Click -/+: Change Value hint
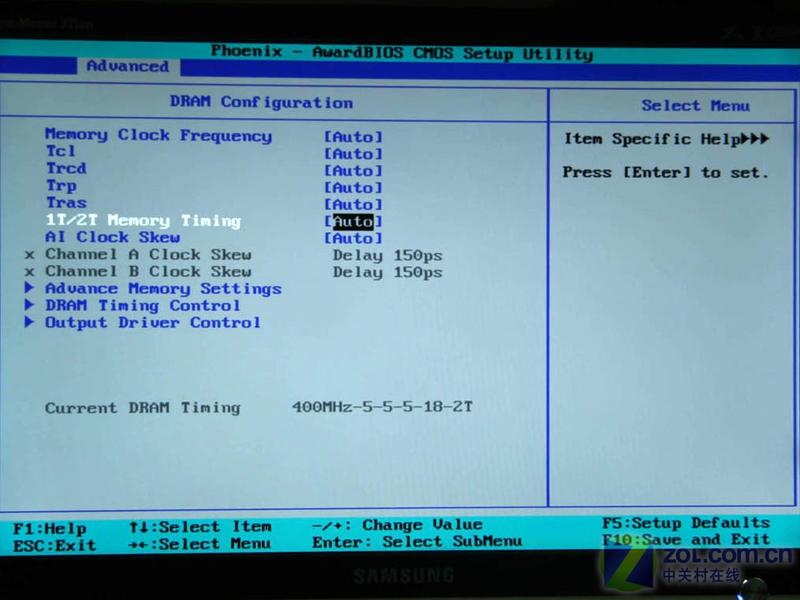Viewport: 800px width, 600px height. coord(397,524)
